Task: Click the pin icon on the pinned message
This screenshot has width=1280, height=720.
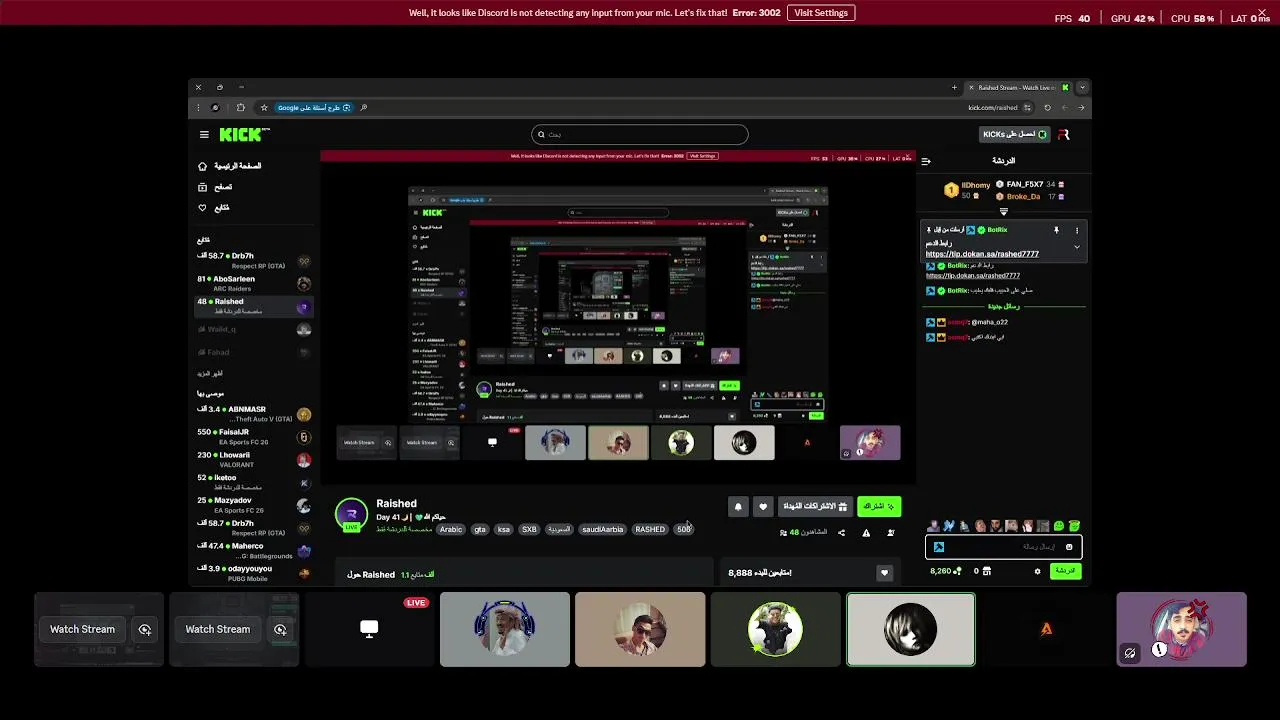Action: (x=1056, y=230)
